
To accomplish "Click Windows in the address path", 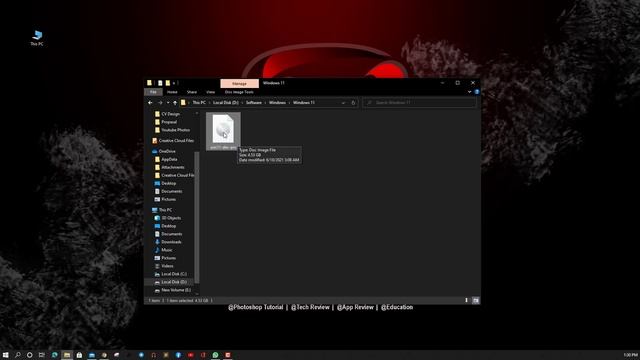I will [277, 103].
